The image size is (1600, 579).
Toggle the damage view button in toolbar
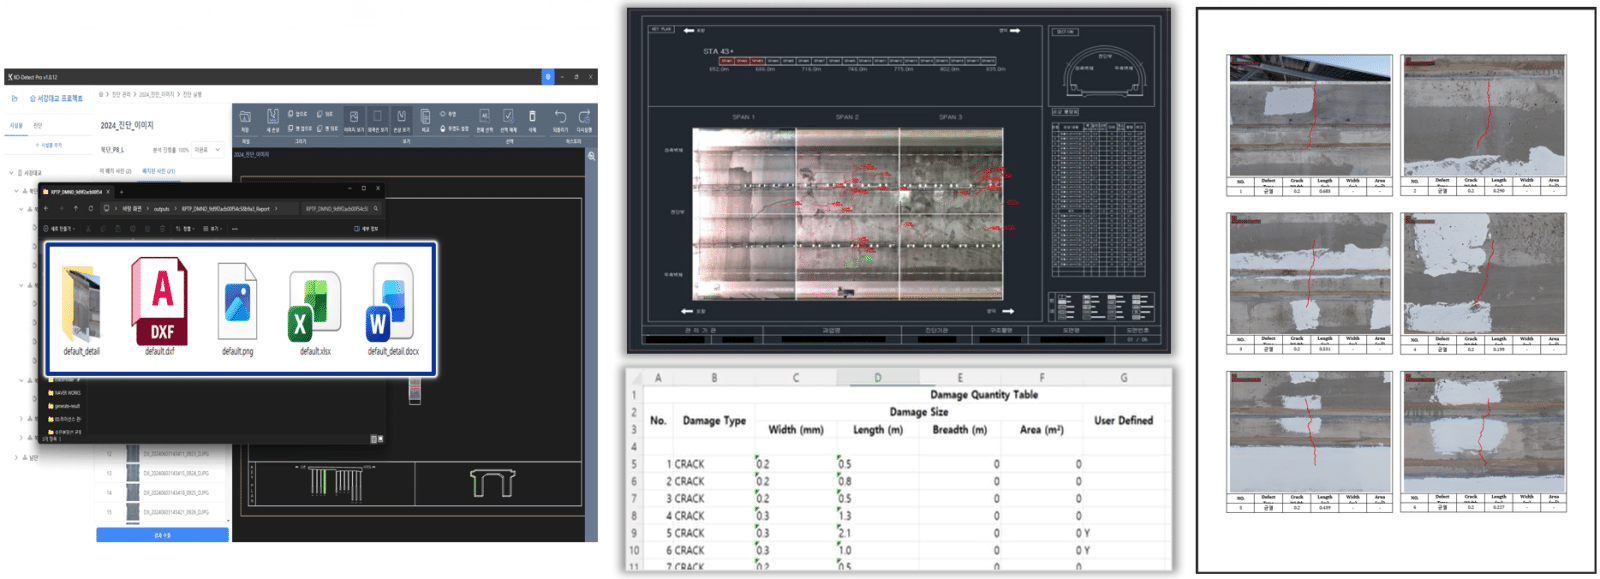click(x=401, y=120)
